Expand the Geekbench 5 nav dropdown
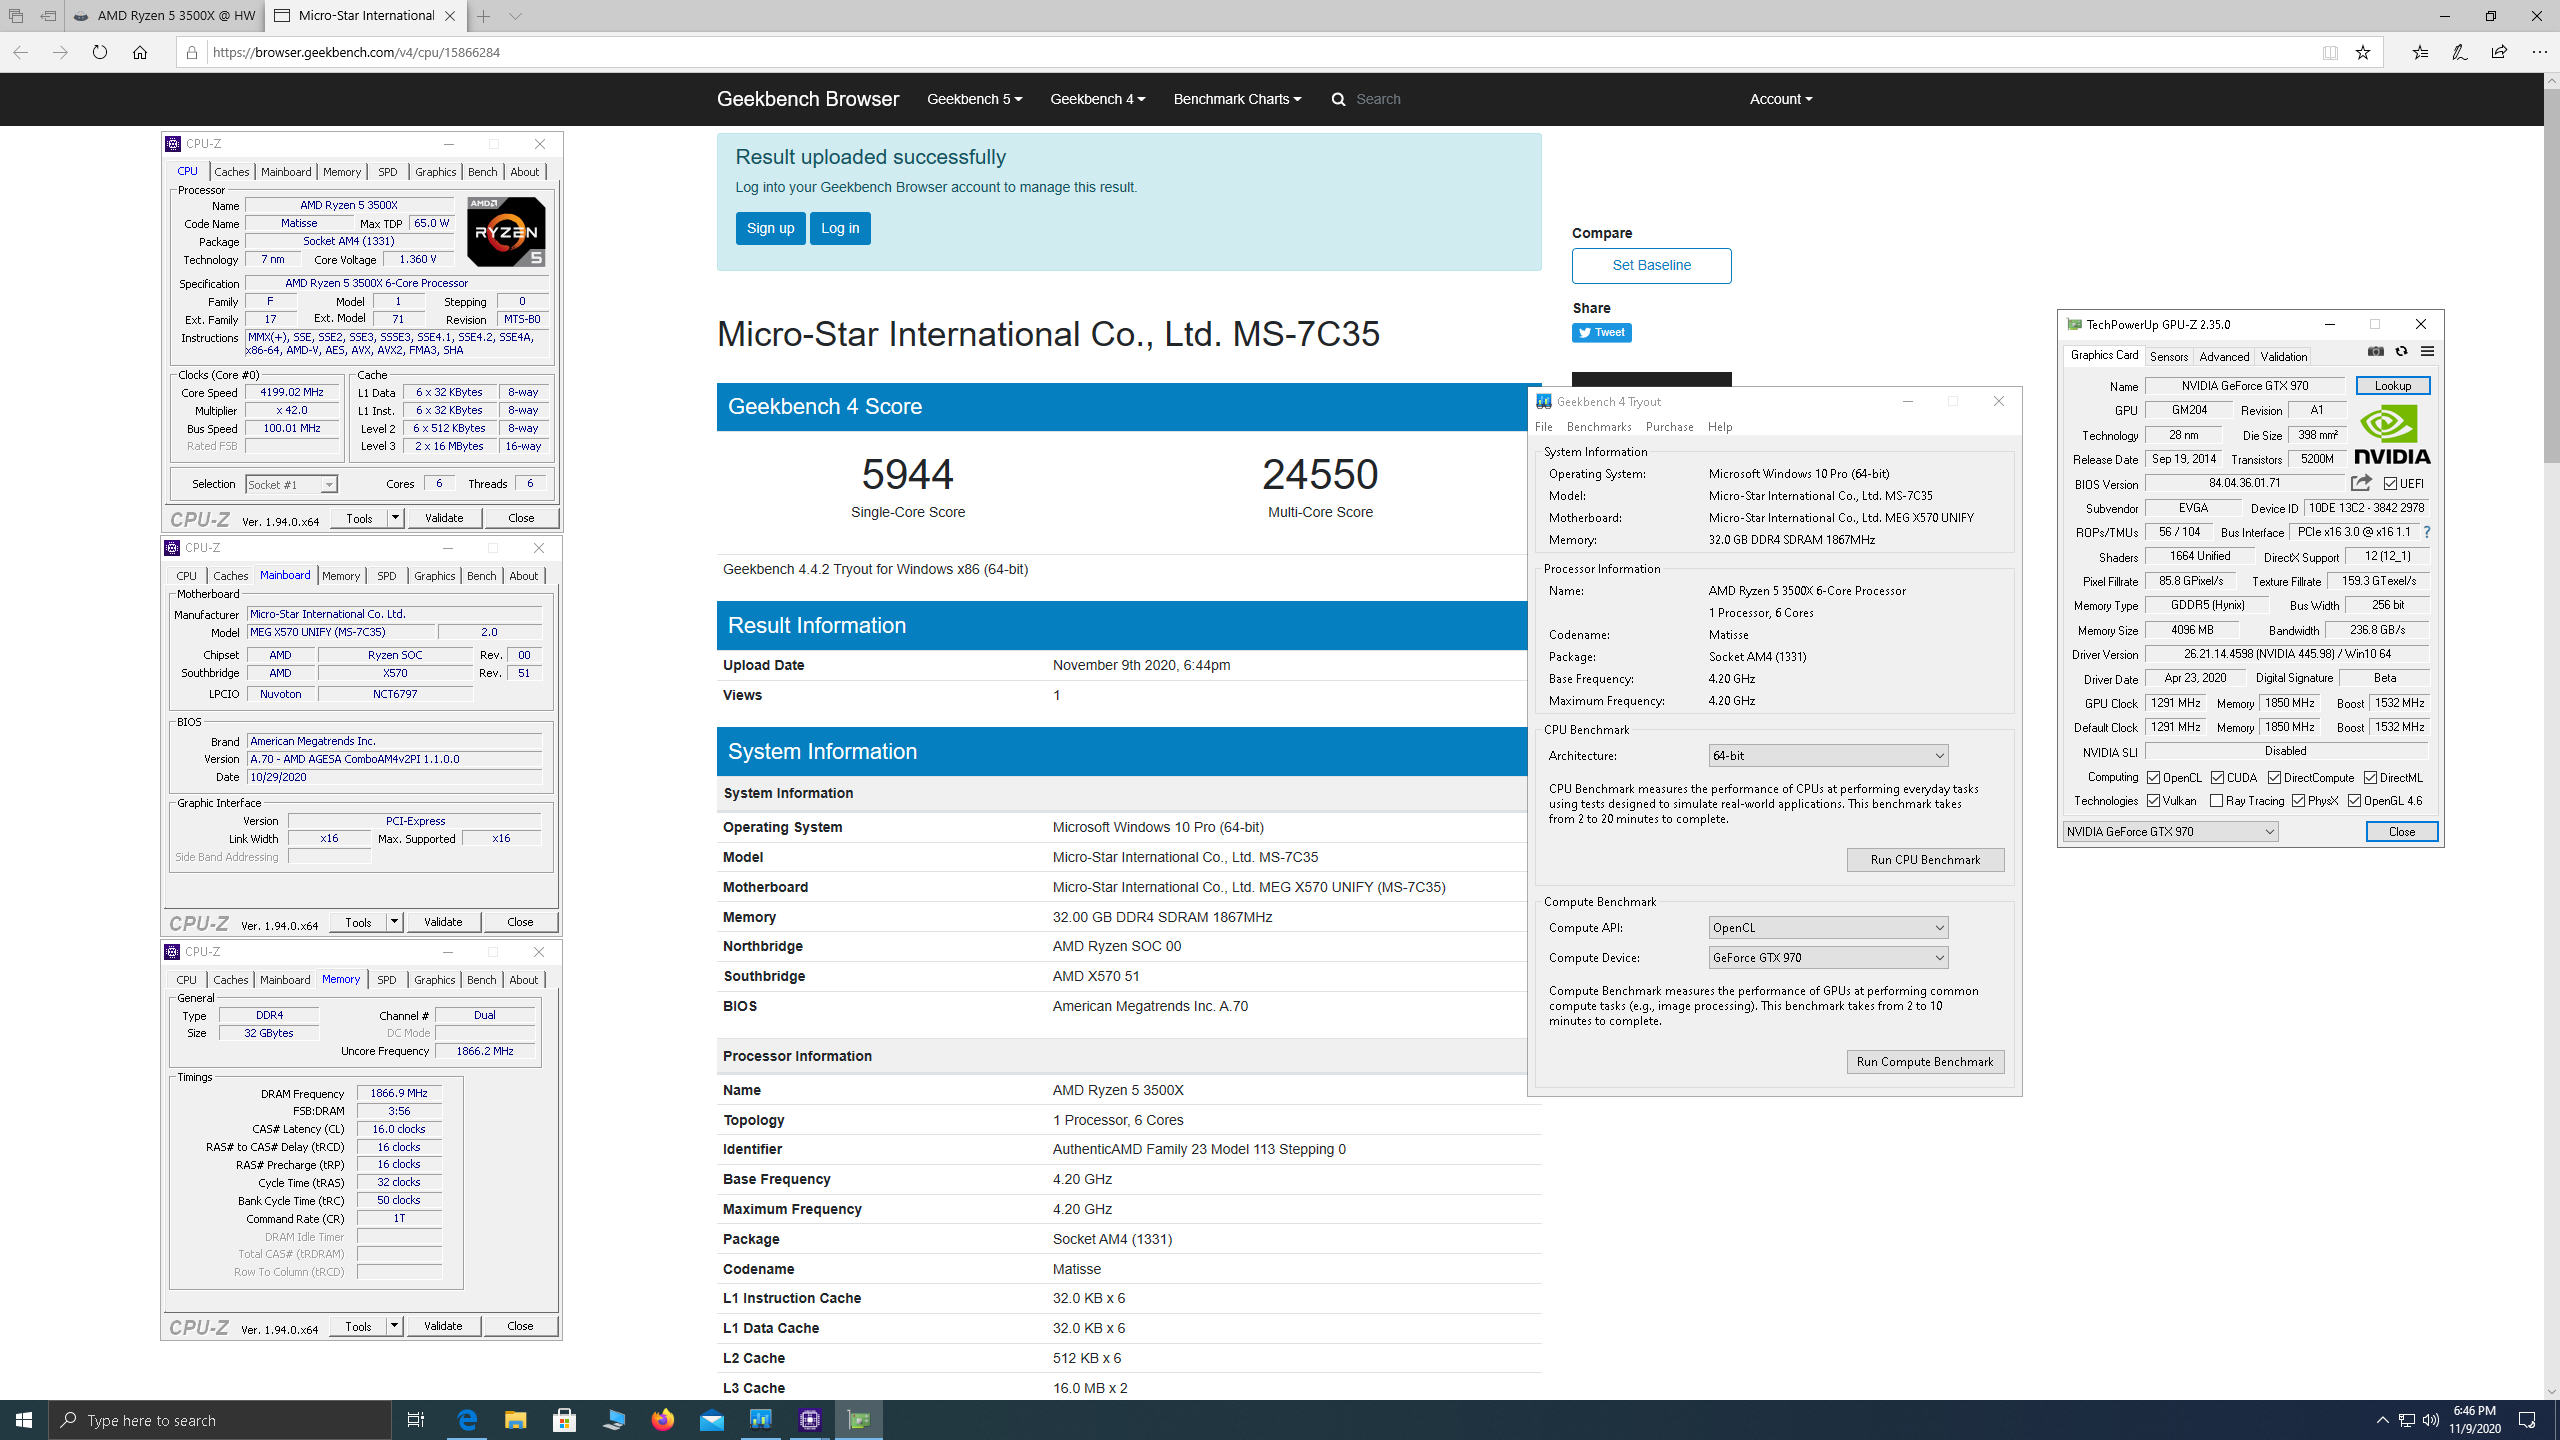Image resolution: width=2560 pixels, height=1440 pixels. click(974, 99)
